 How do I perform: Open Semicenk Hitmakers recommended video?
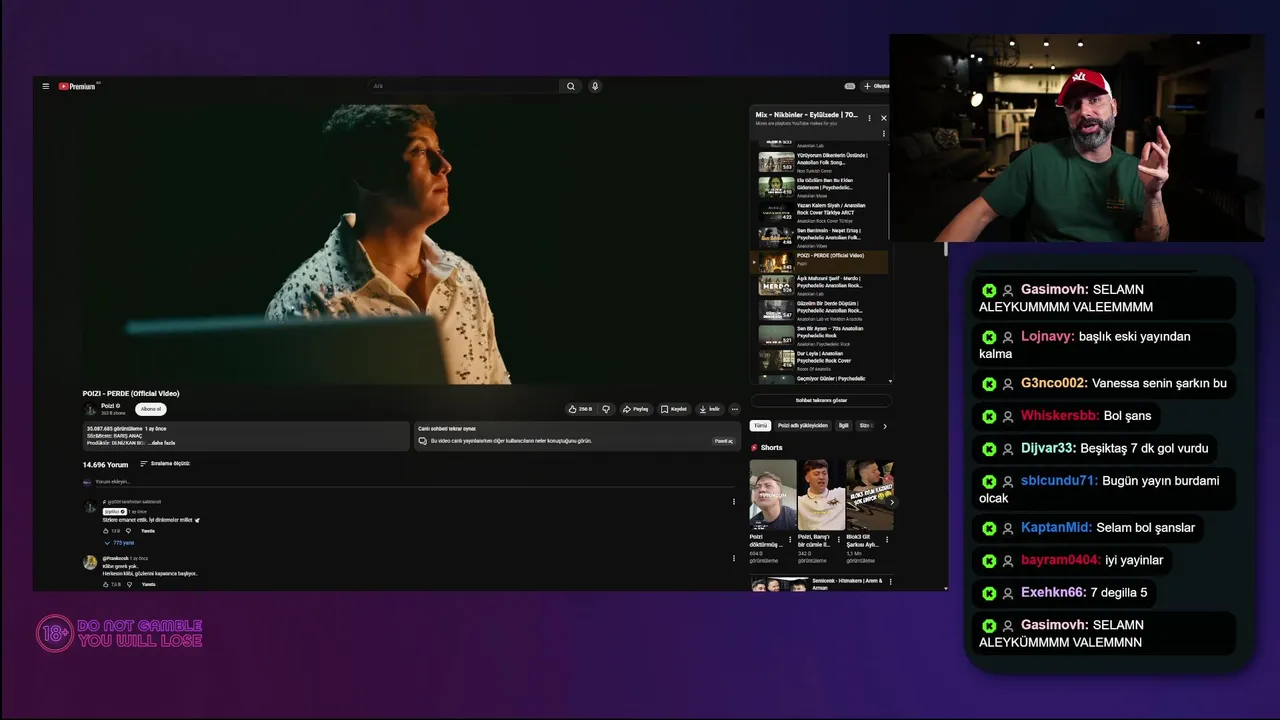coord(818,584)
